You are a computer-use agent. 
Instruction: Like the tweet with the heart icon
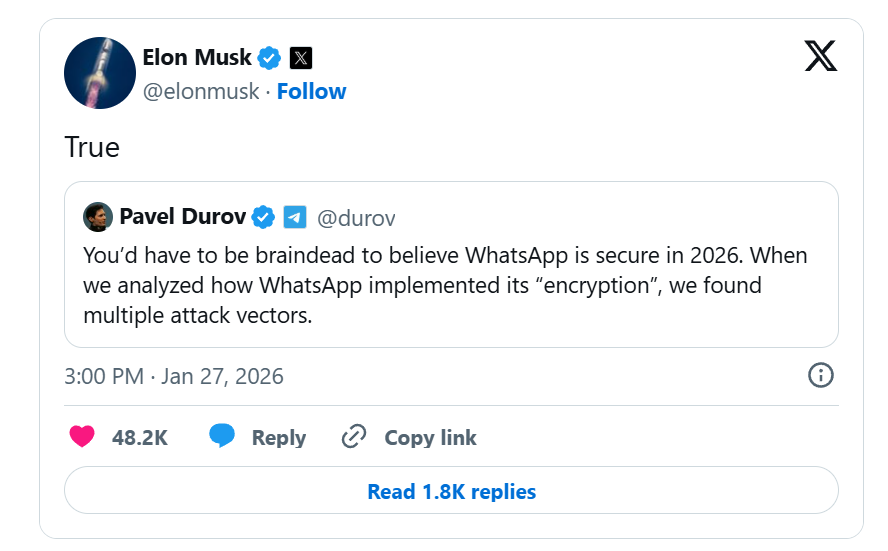[82, 437]
